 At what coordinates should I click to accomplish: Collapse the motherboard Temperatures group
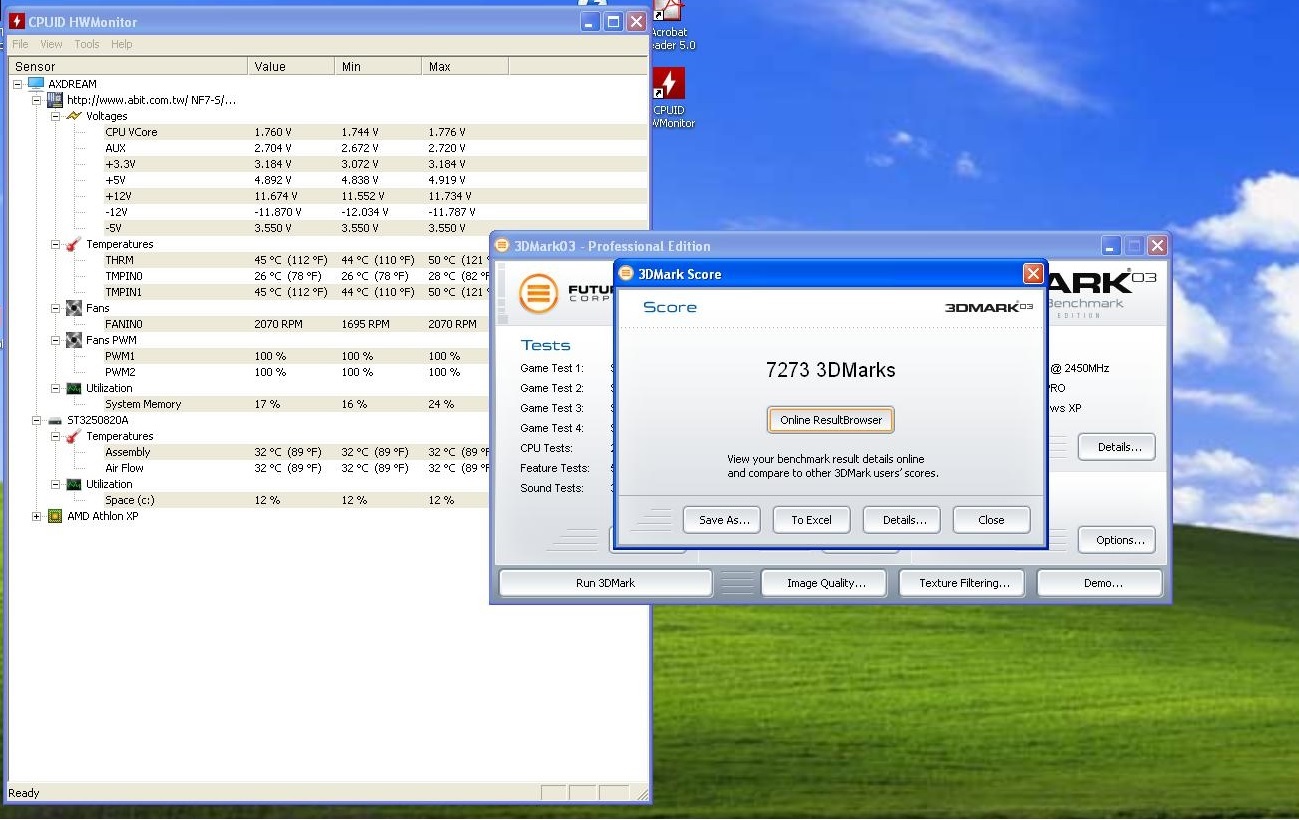(x=56, y=244)
